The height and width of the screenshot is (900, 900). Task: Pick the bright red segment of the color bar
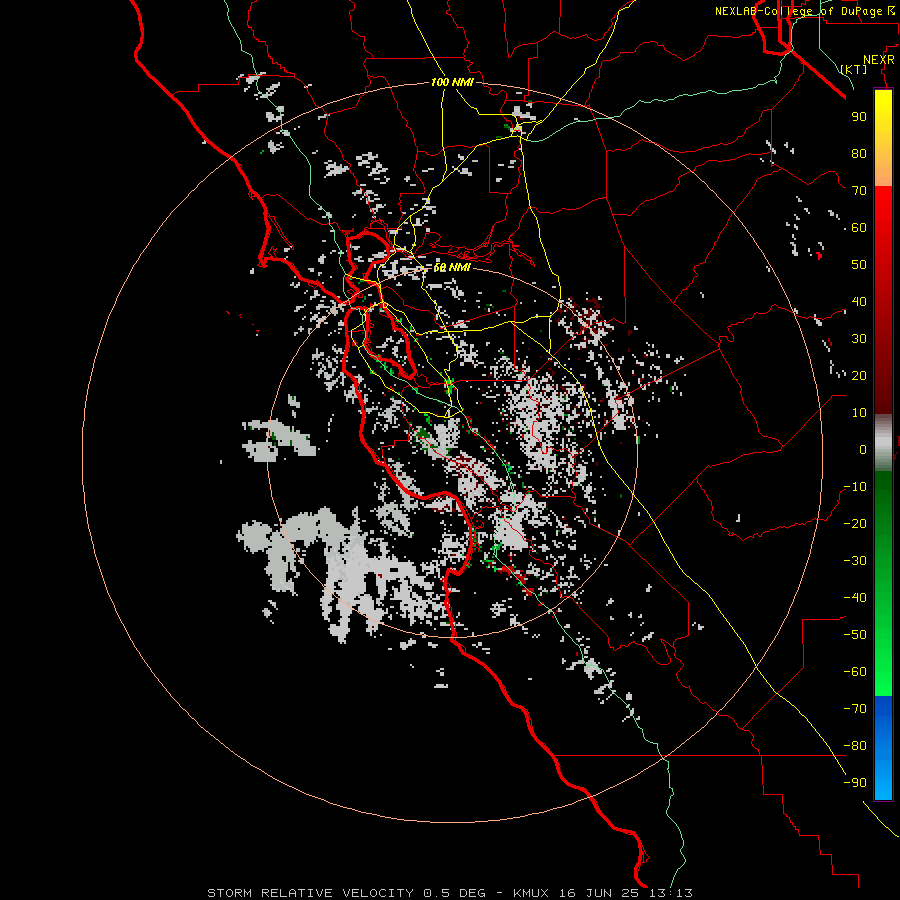(x=883, y=212)
